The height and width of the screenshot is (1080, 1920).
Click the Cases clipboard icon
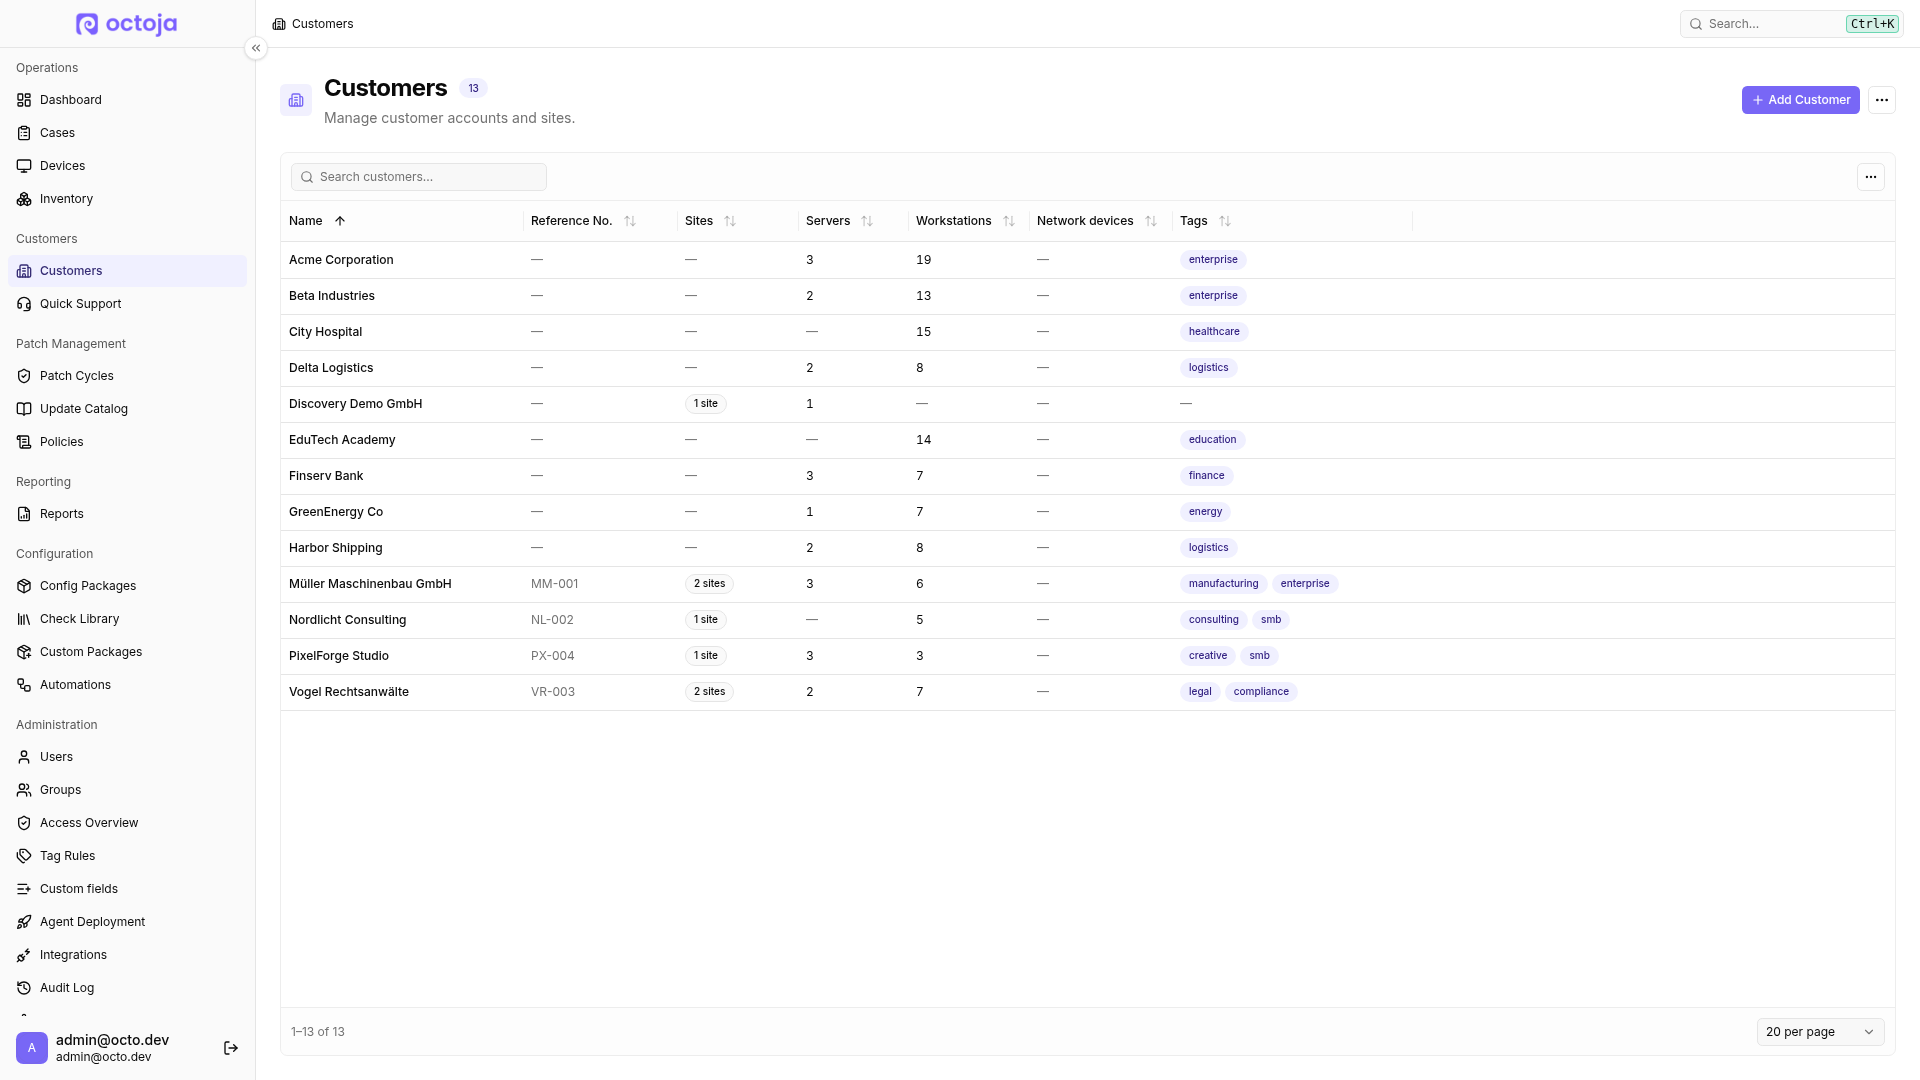24,133
